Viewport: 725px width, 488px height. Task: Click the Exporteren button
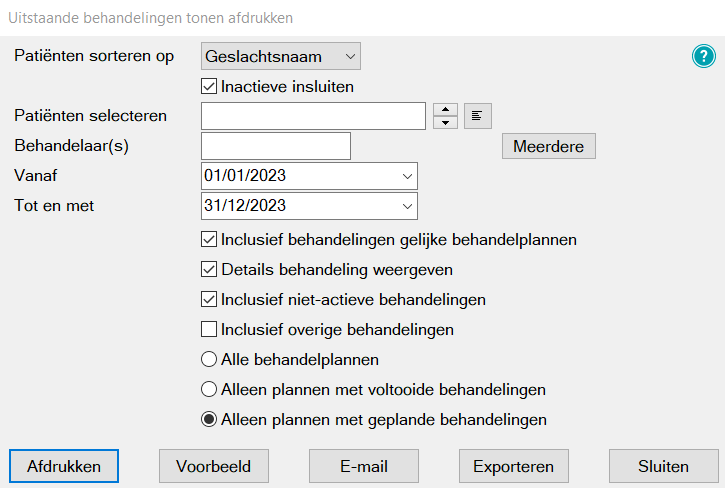tap(514, 466)
